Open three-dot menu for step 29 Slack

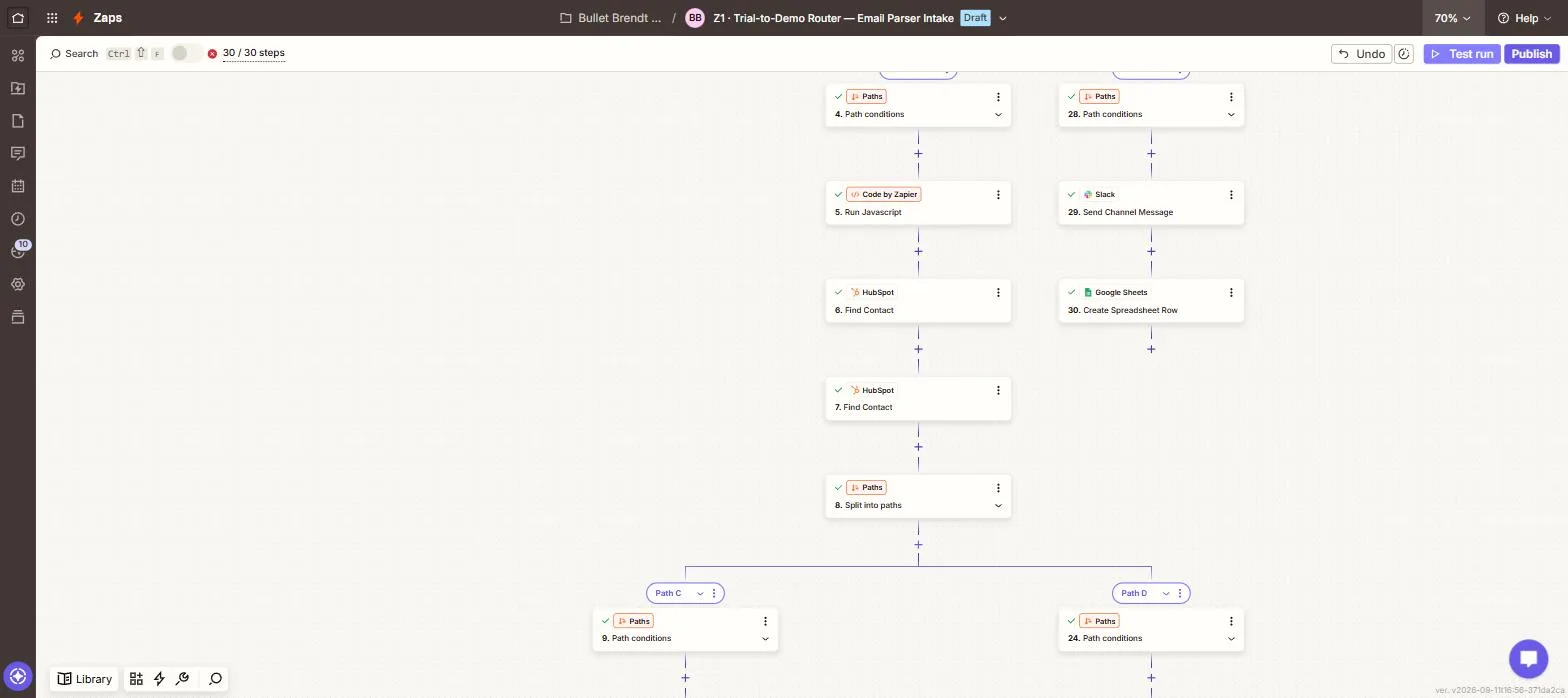(x=1231, y=195)
